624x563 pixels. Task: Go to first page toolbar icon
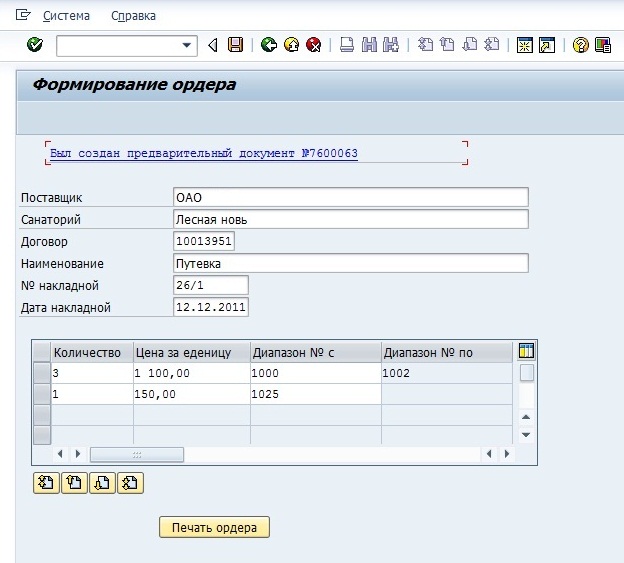(425, 44)
